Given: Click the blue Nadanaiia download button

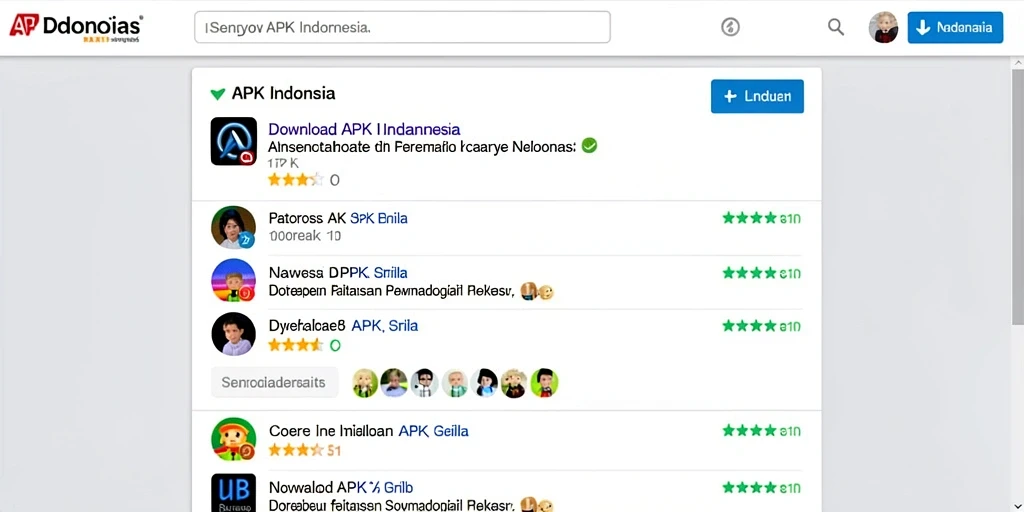Looking at the screenshot, I should click(x=955, y=27).
